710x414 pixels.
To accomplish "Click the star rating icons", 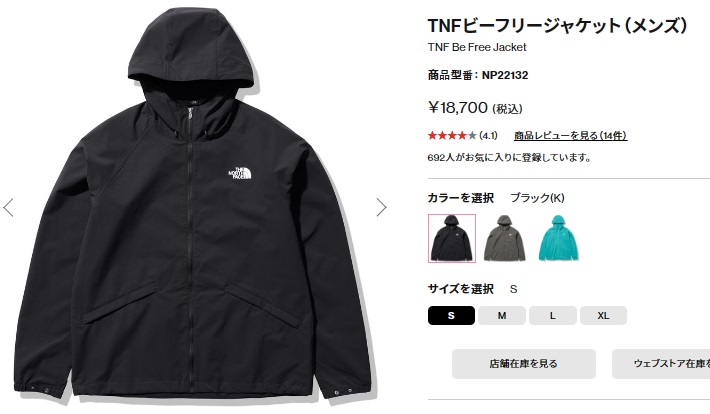I will [452, 135].
